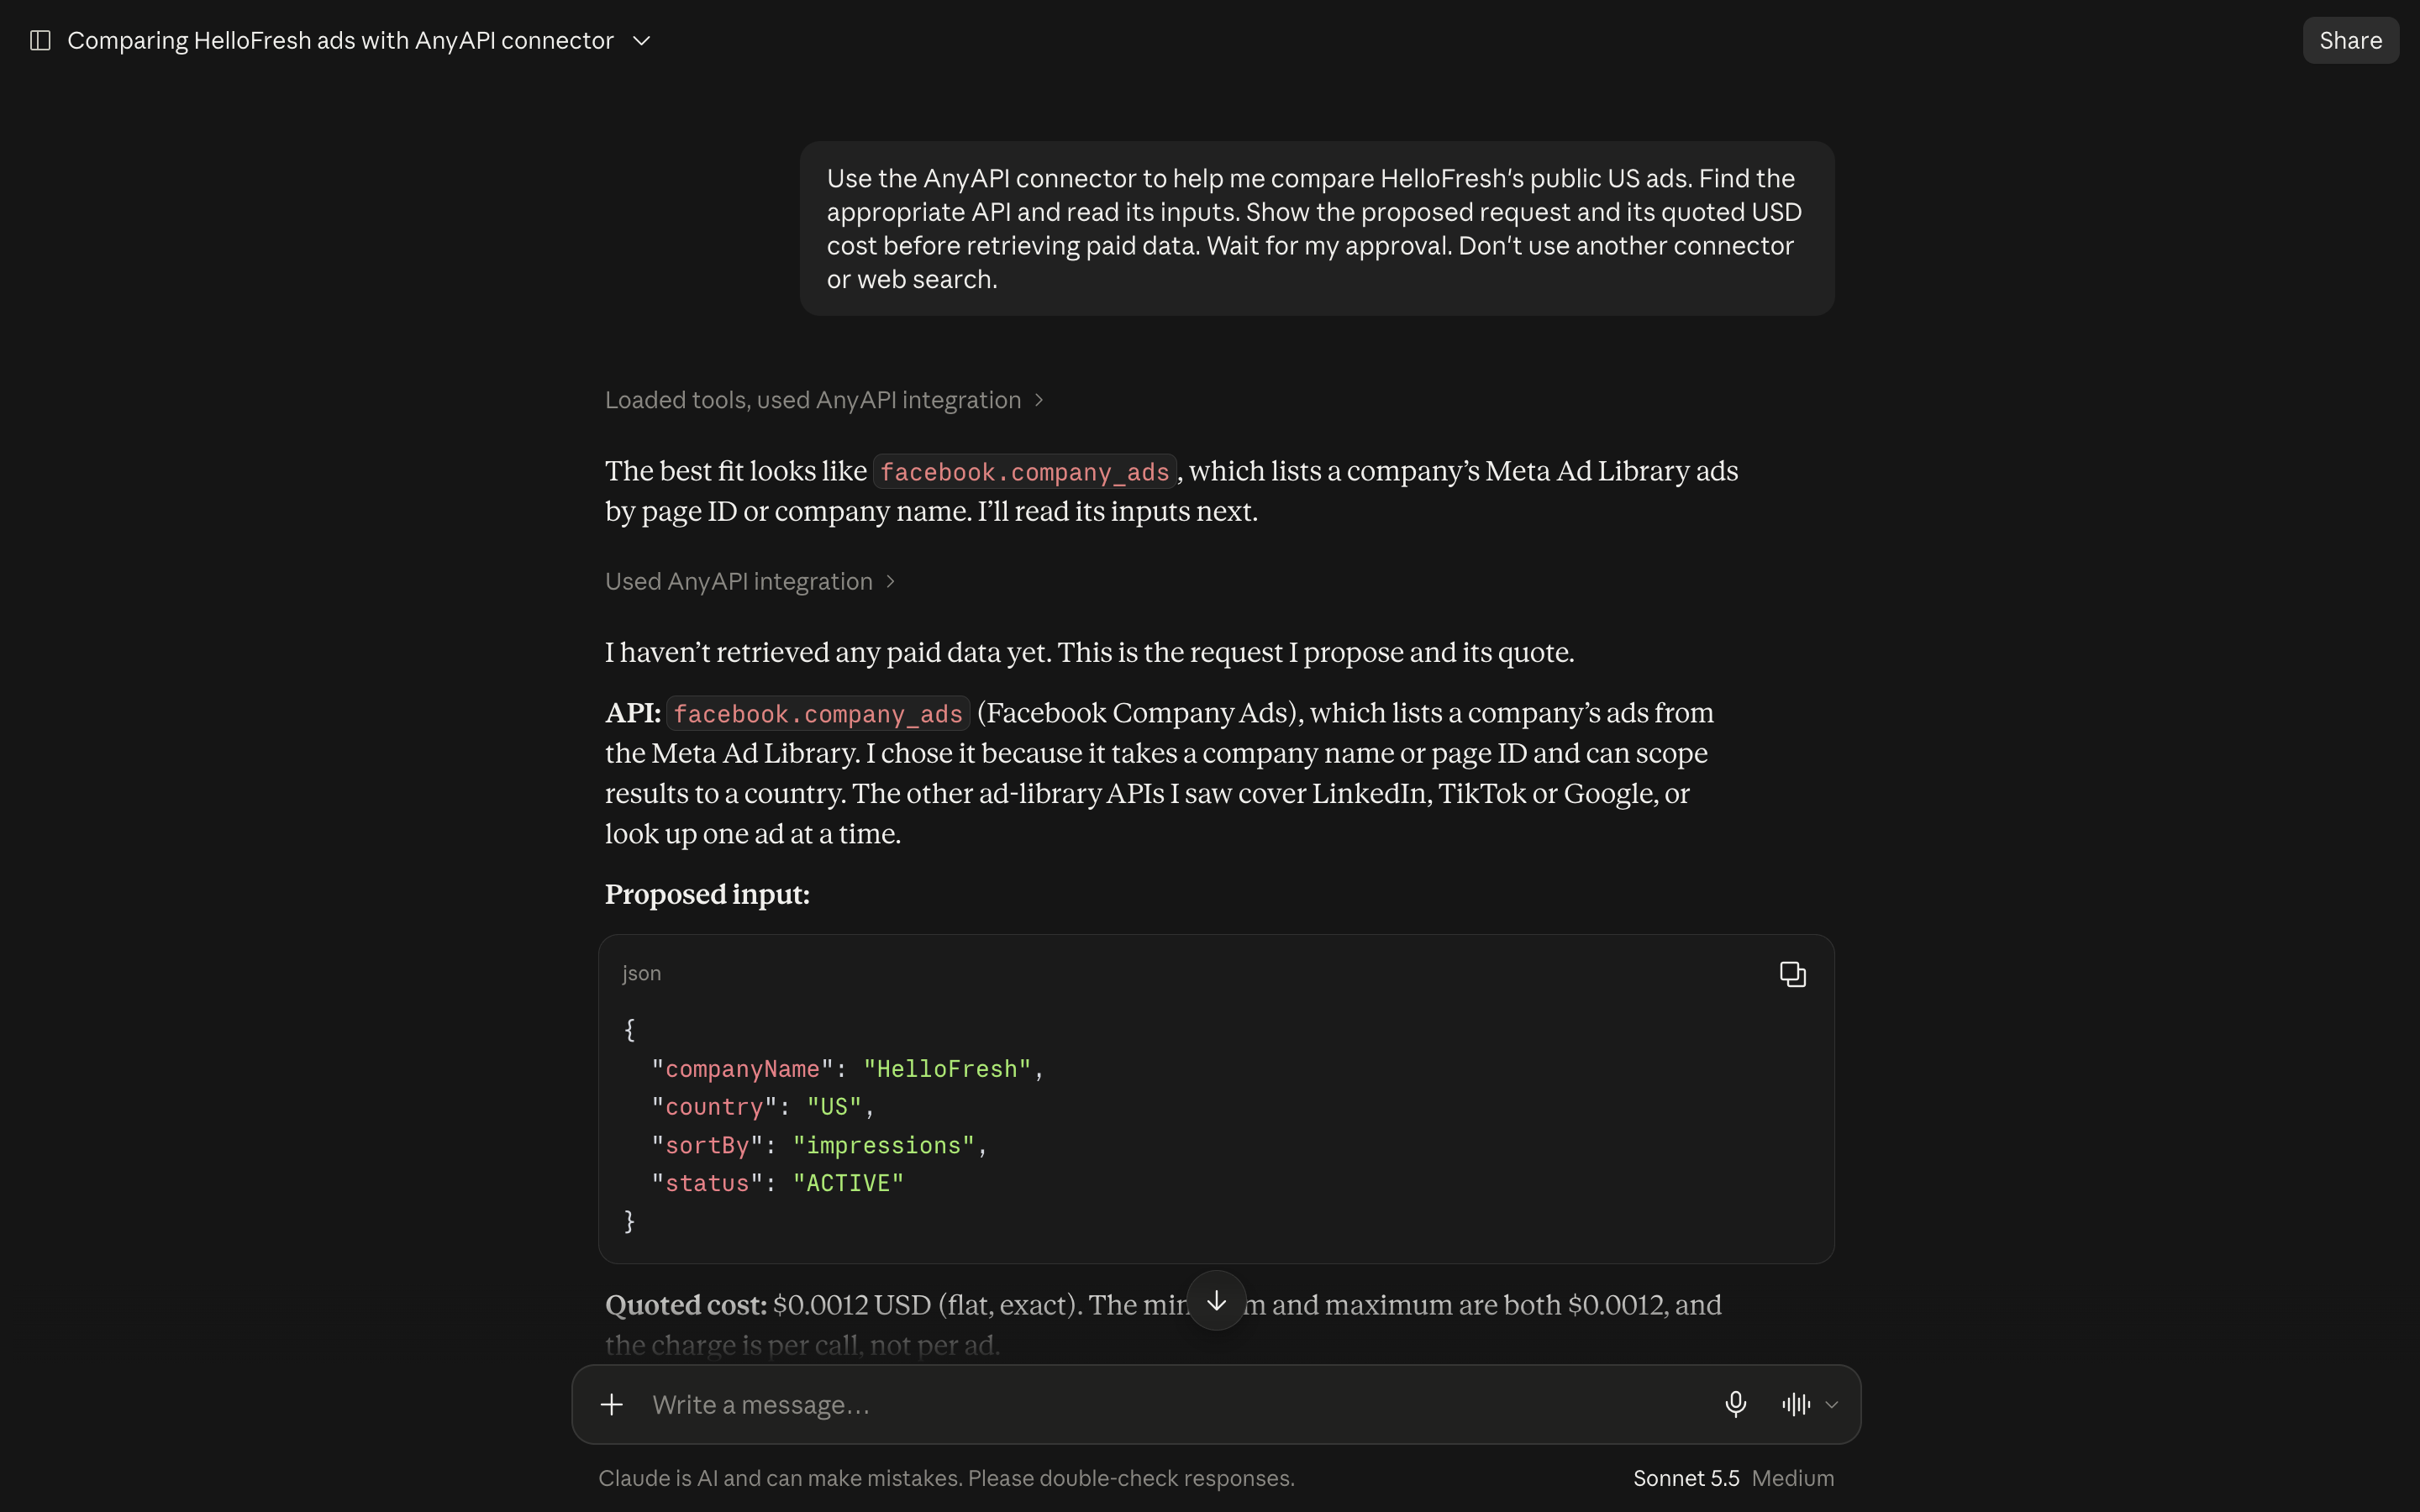Click the 'Proposed input:' heading

(707, 894)
